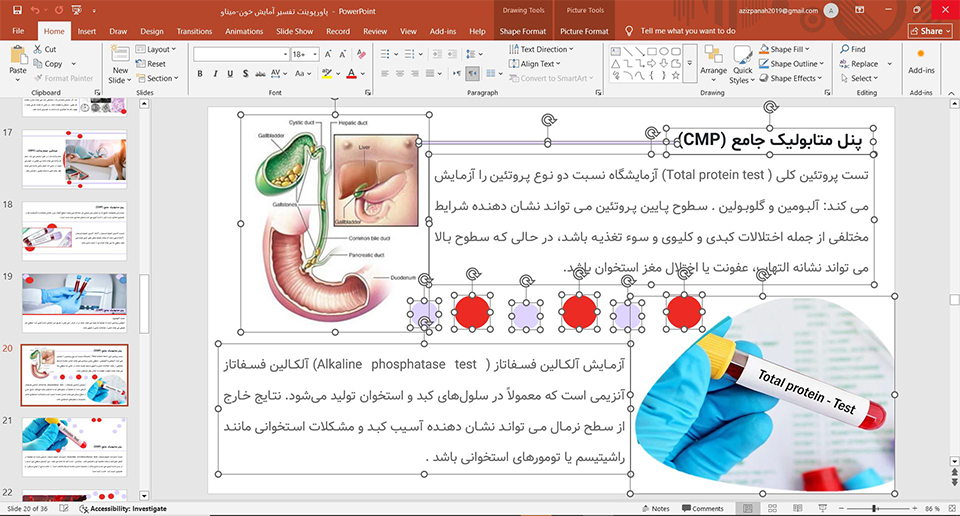This screenshot has height=516, width=960.
Task: Expand Text Direction options
Action: 541,49
